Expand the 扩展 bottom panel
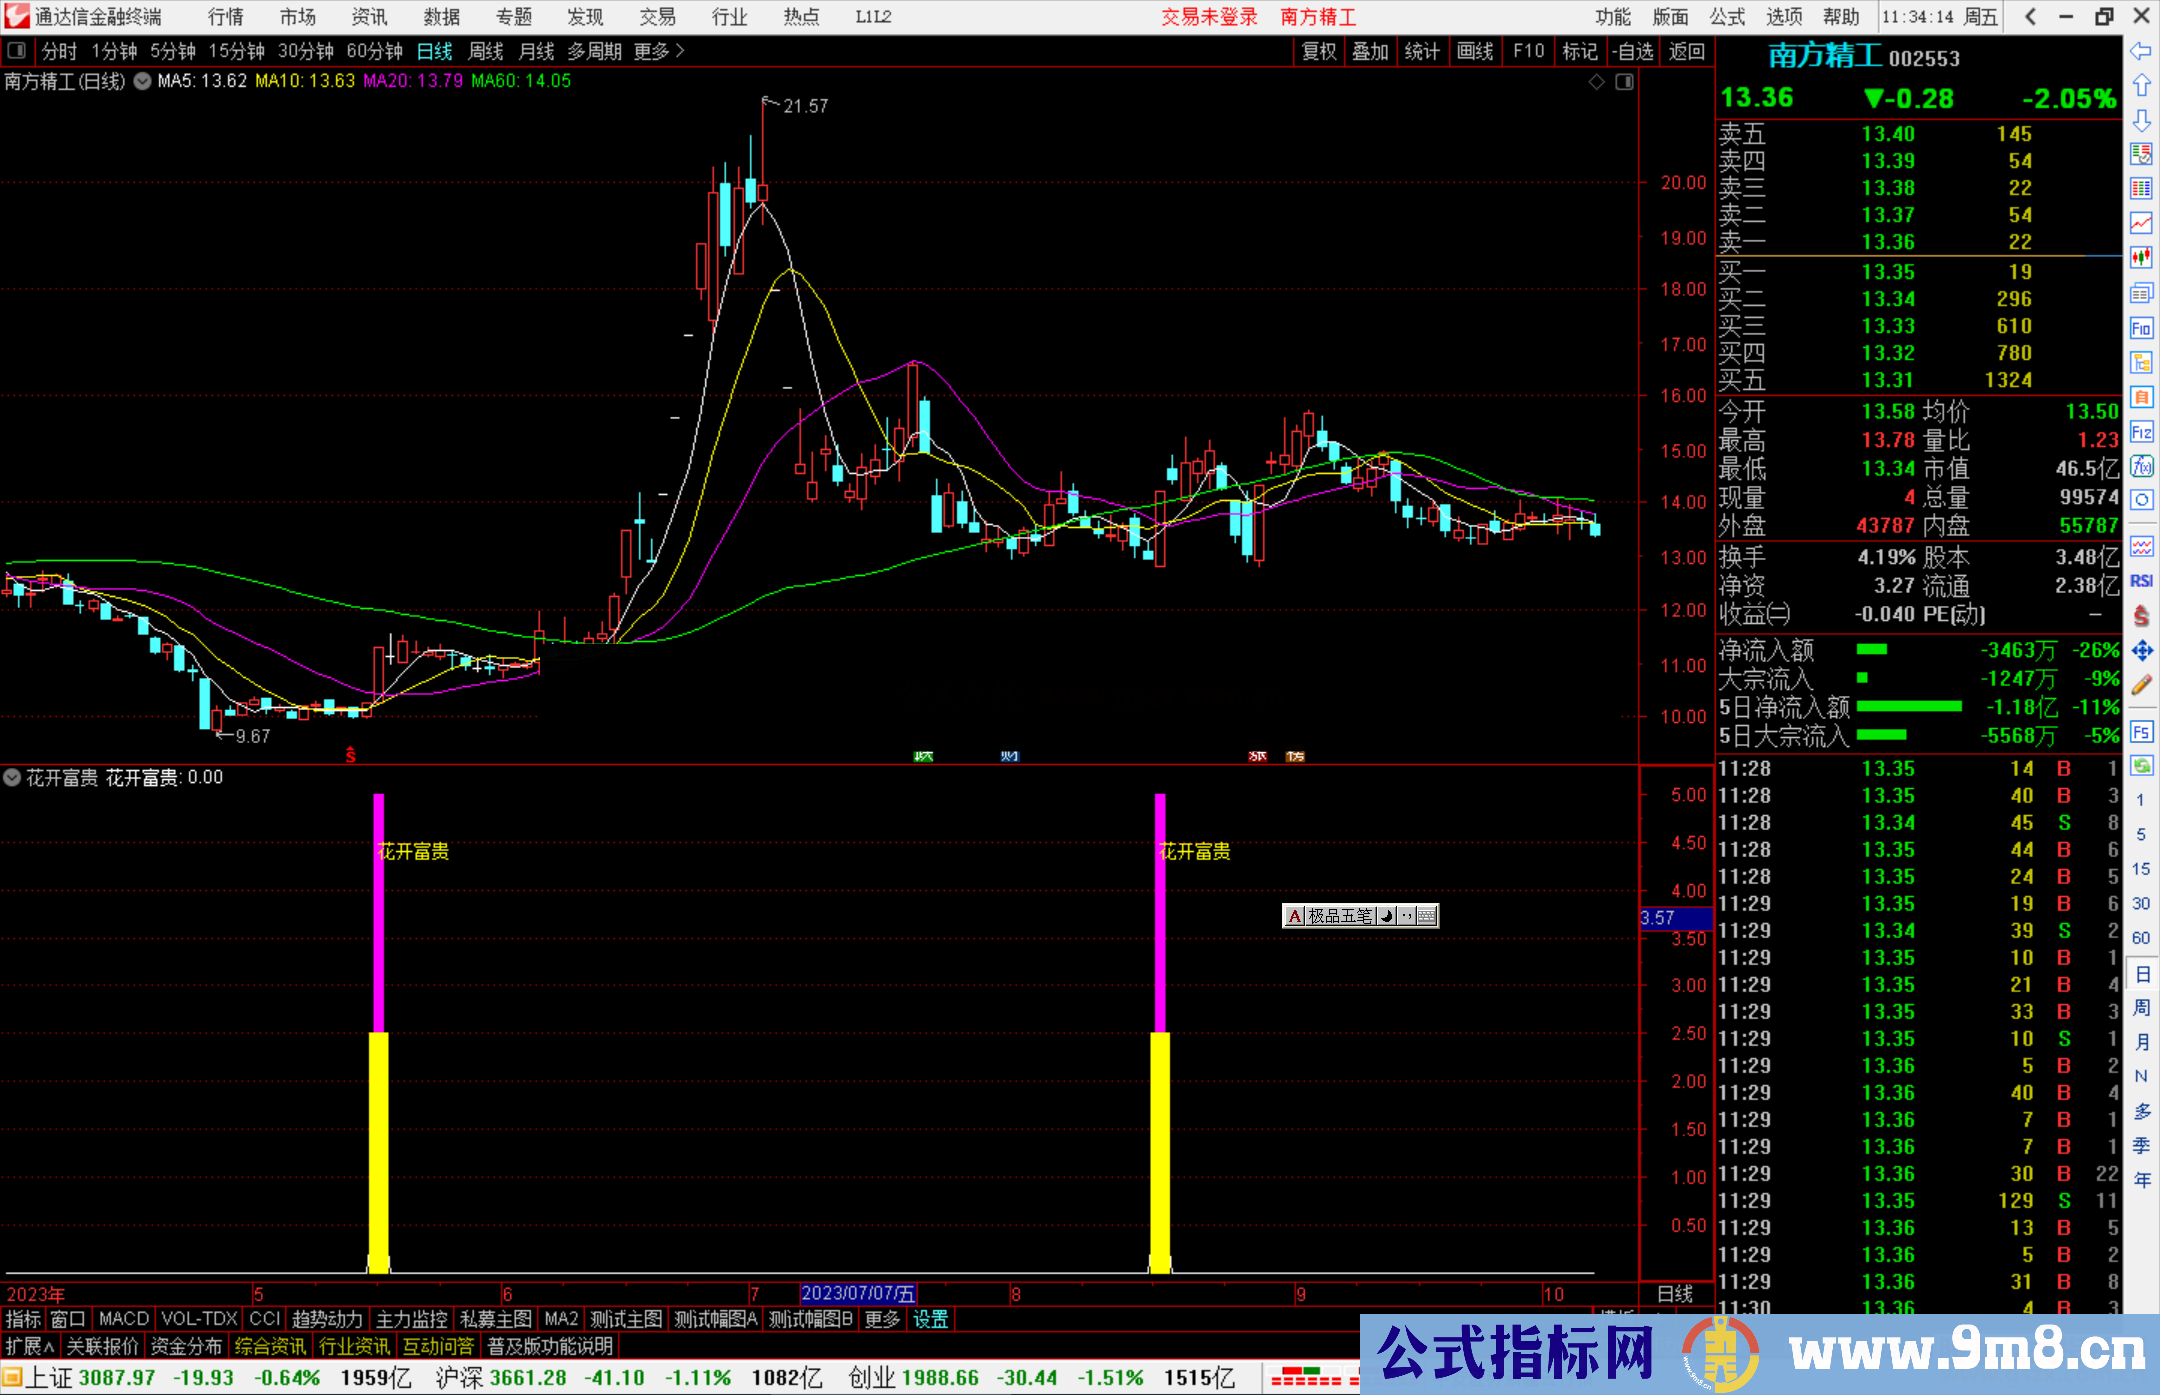Image resolution: width=2160 pixels, height=1395 pixels. (x=30, y=1346)
